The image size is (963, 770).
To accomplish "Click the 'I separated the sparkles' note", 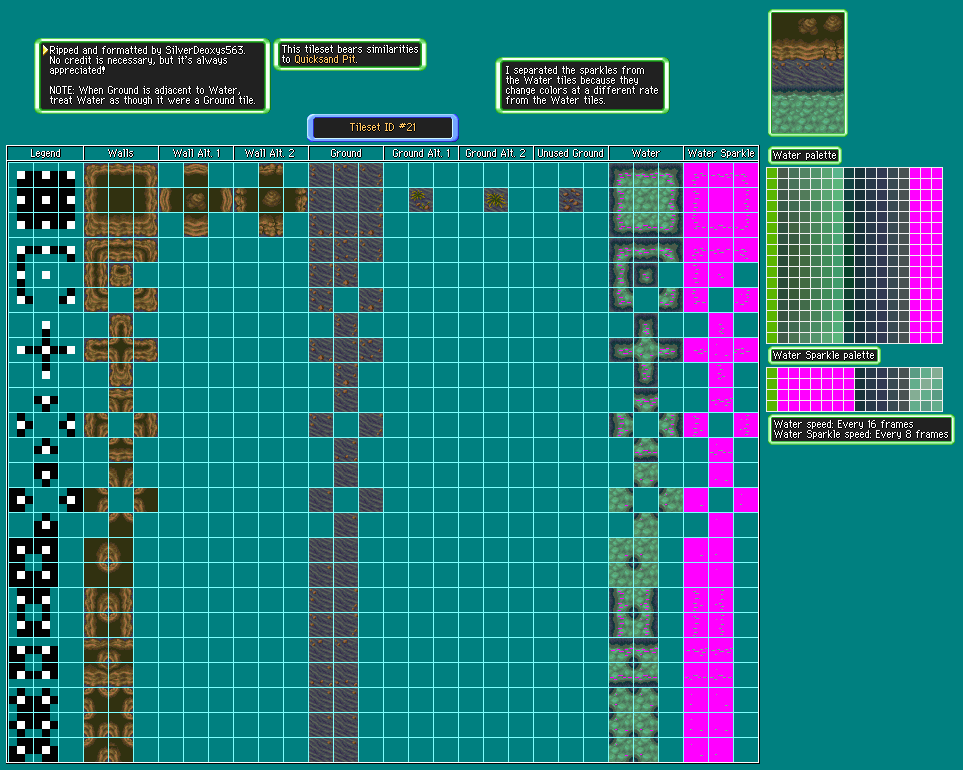I will [582, 85].
